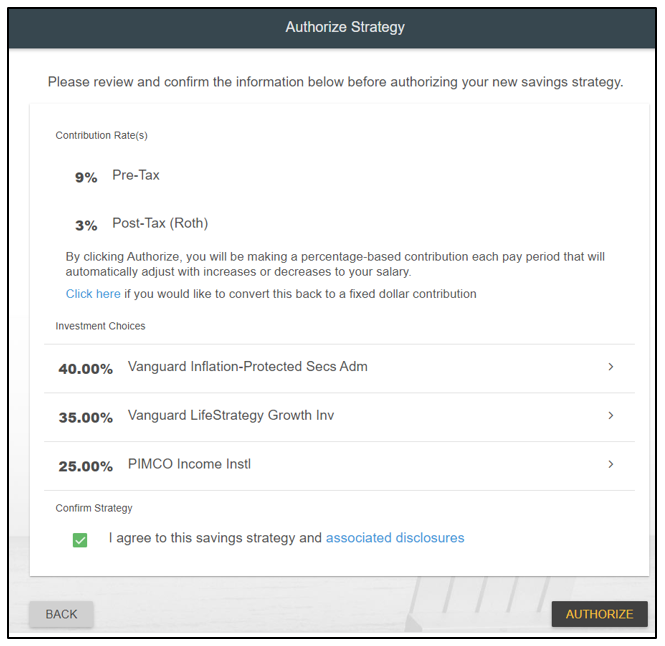
Task: Expand Vanguard Inflation-Protected Secs Adm chevron
Action: point(611,367)
